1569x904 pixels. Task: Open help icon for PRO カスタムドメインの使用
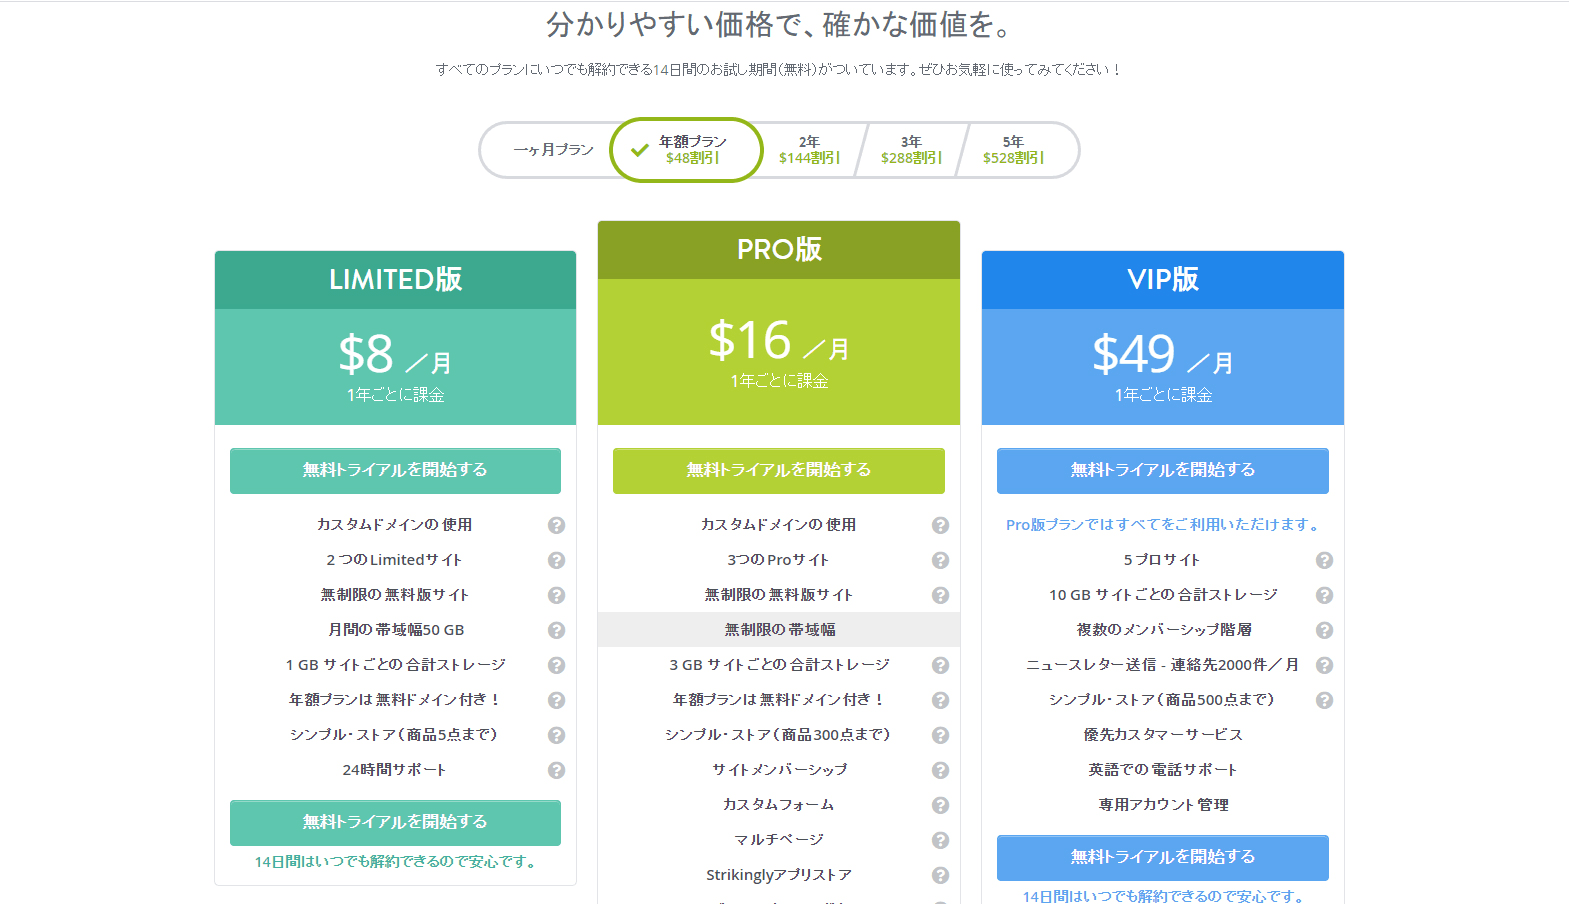[x=940, y=525]
